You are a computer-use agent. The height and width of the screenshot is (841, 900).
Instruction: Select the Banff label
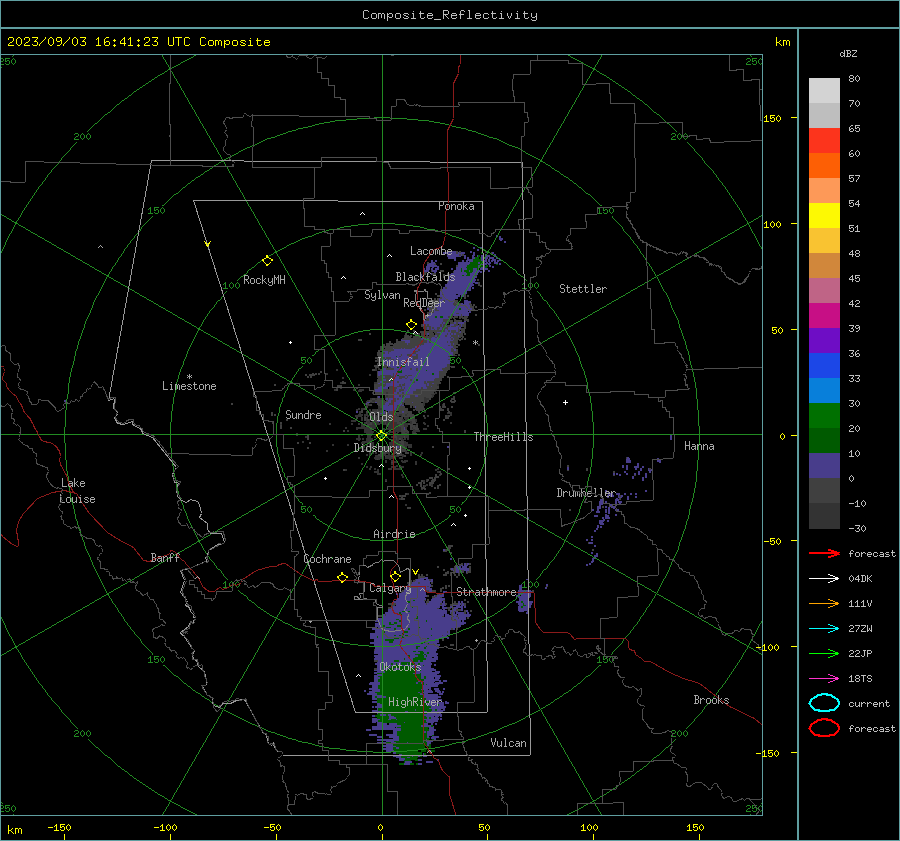coord(165,557)
